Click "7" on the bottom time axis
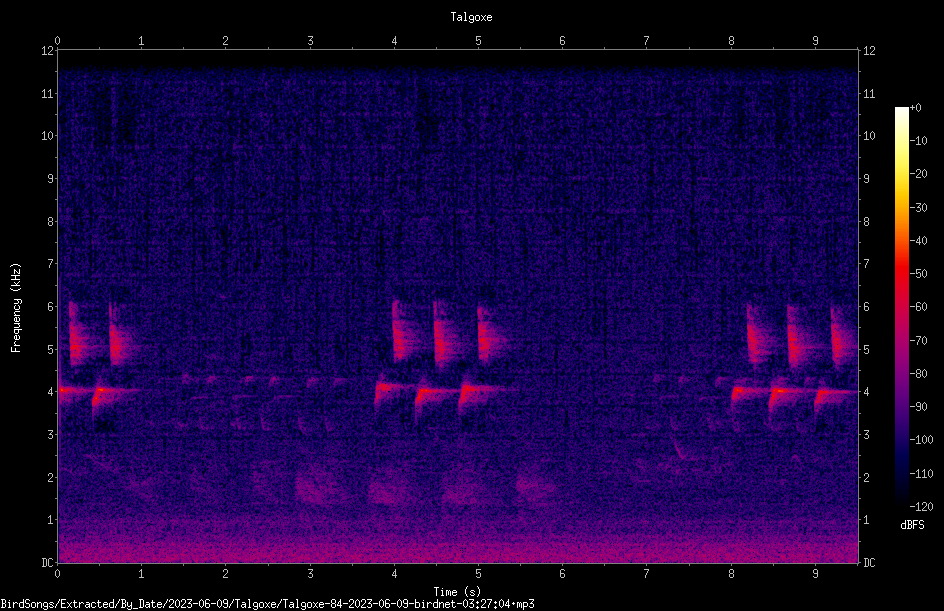Image resolution: width=944 pixels, height=611 pixels. point(647,574)
